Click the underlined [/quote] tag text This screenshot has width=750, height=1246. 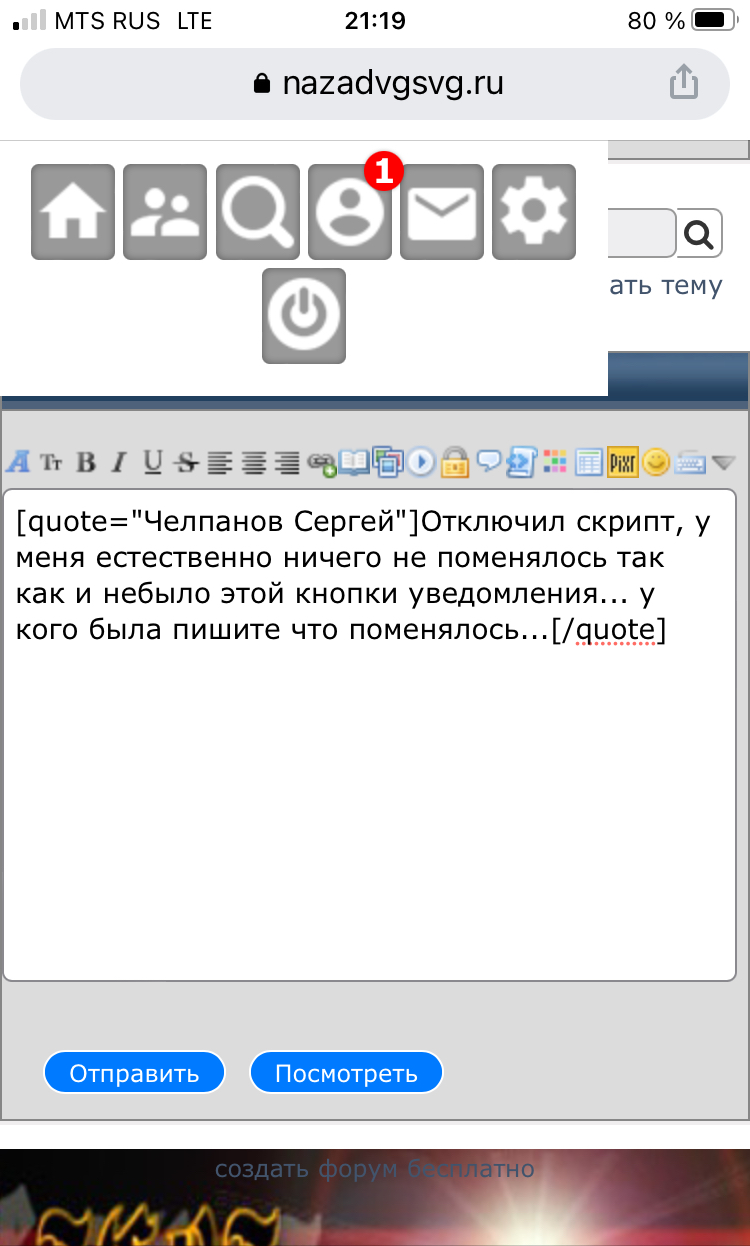click(609, 631)
